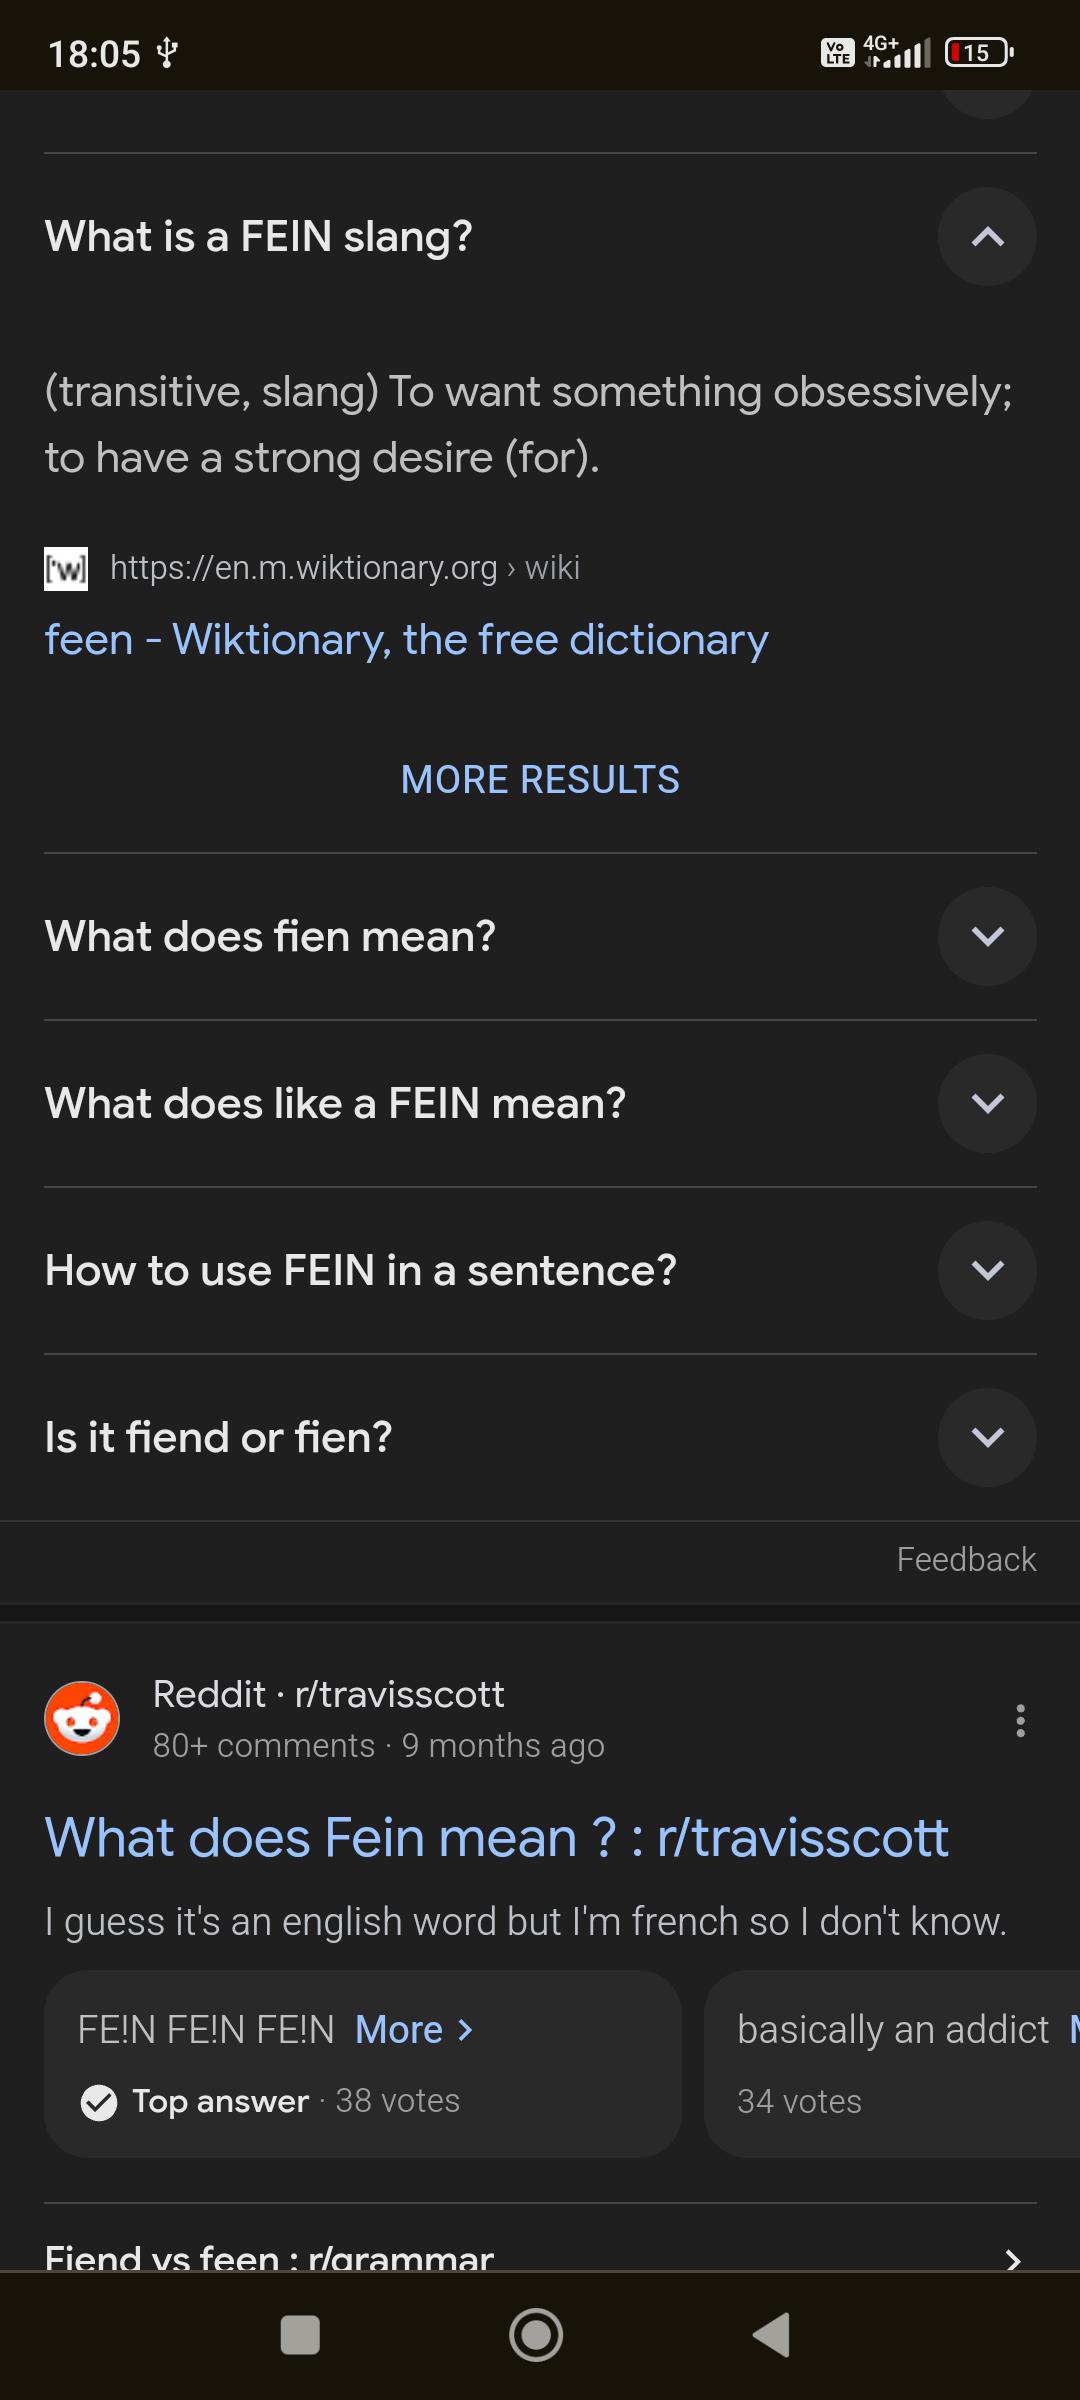
Task: Tap the VoLTE indicator in the status bar
Action: click(x=838, y=50)
